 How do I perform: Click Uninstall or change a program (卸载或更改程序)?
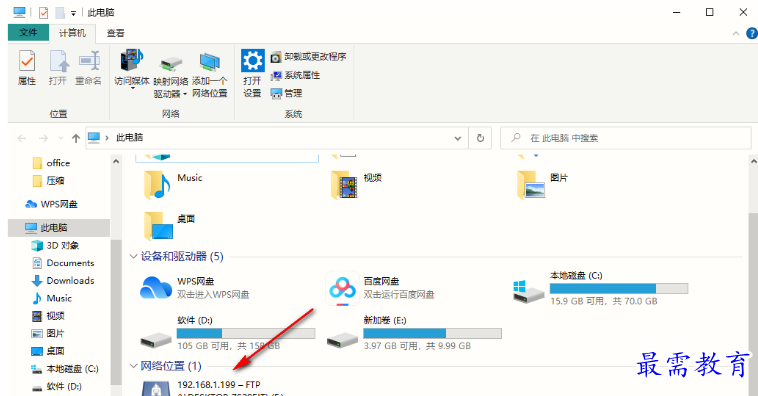[308, 57]
